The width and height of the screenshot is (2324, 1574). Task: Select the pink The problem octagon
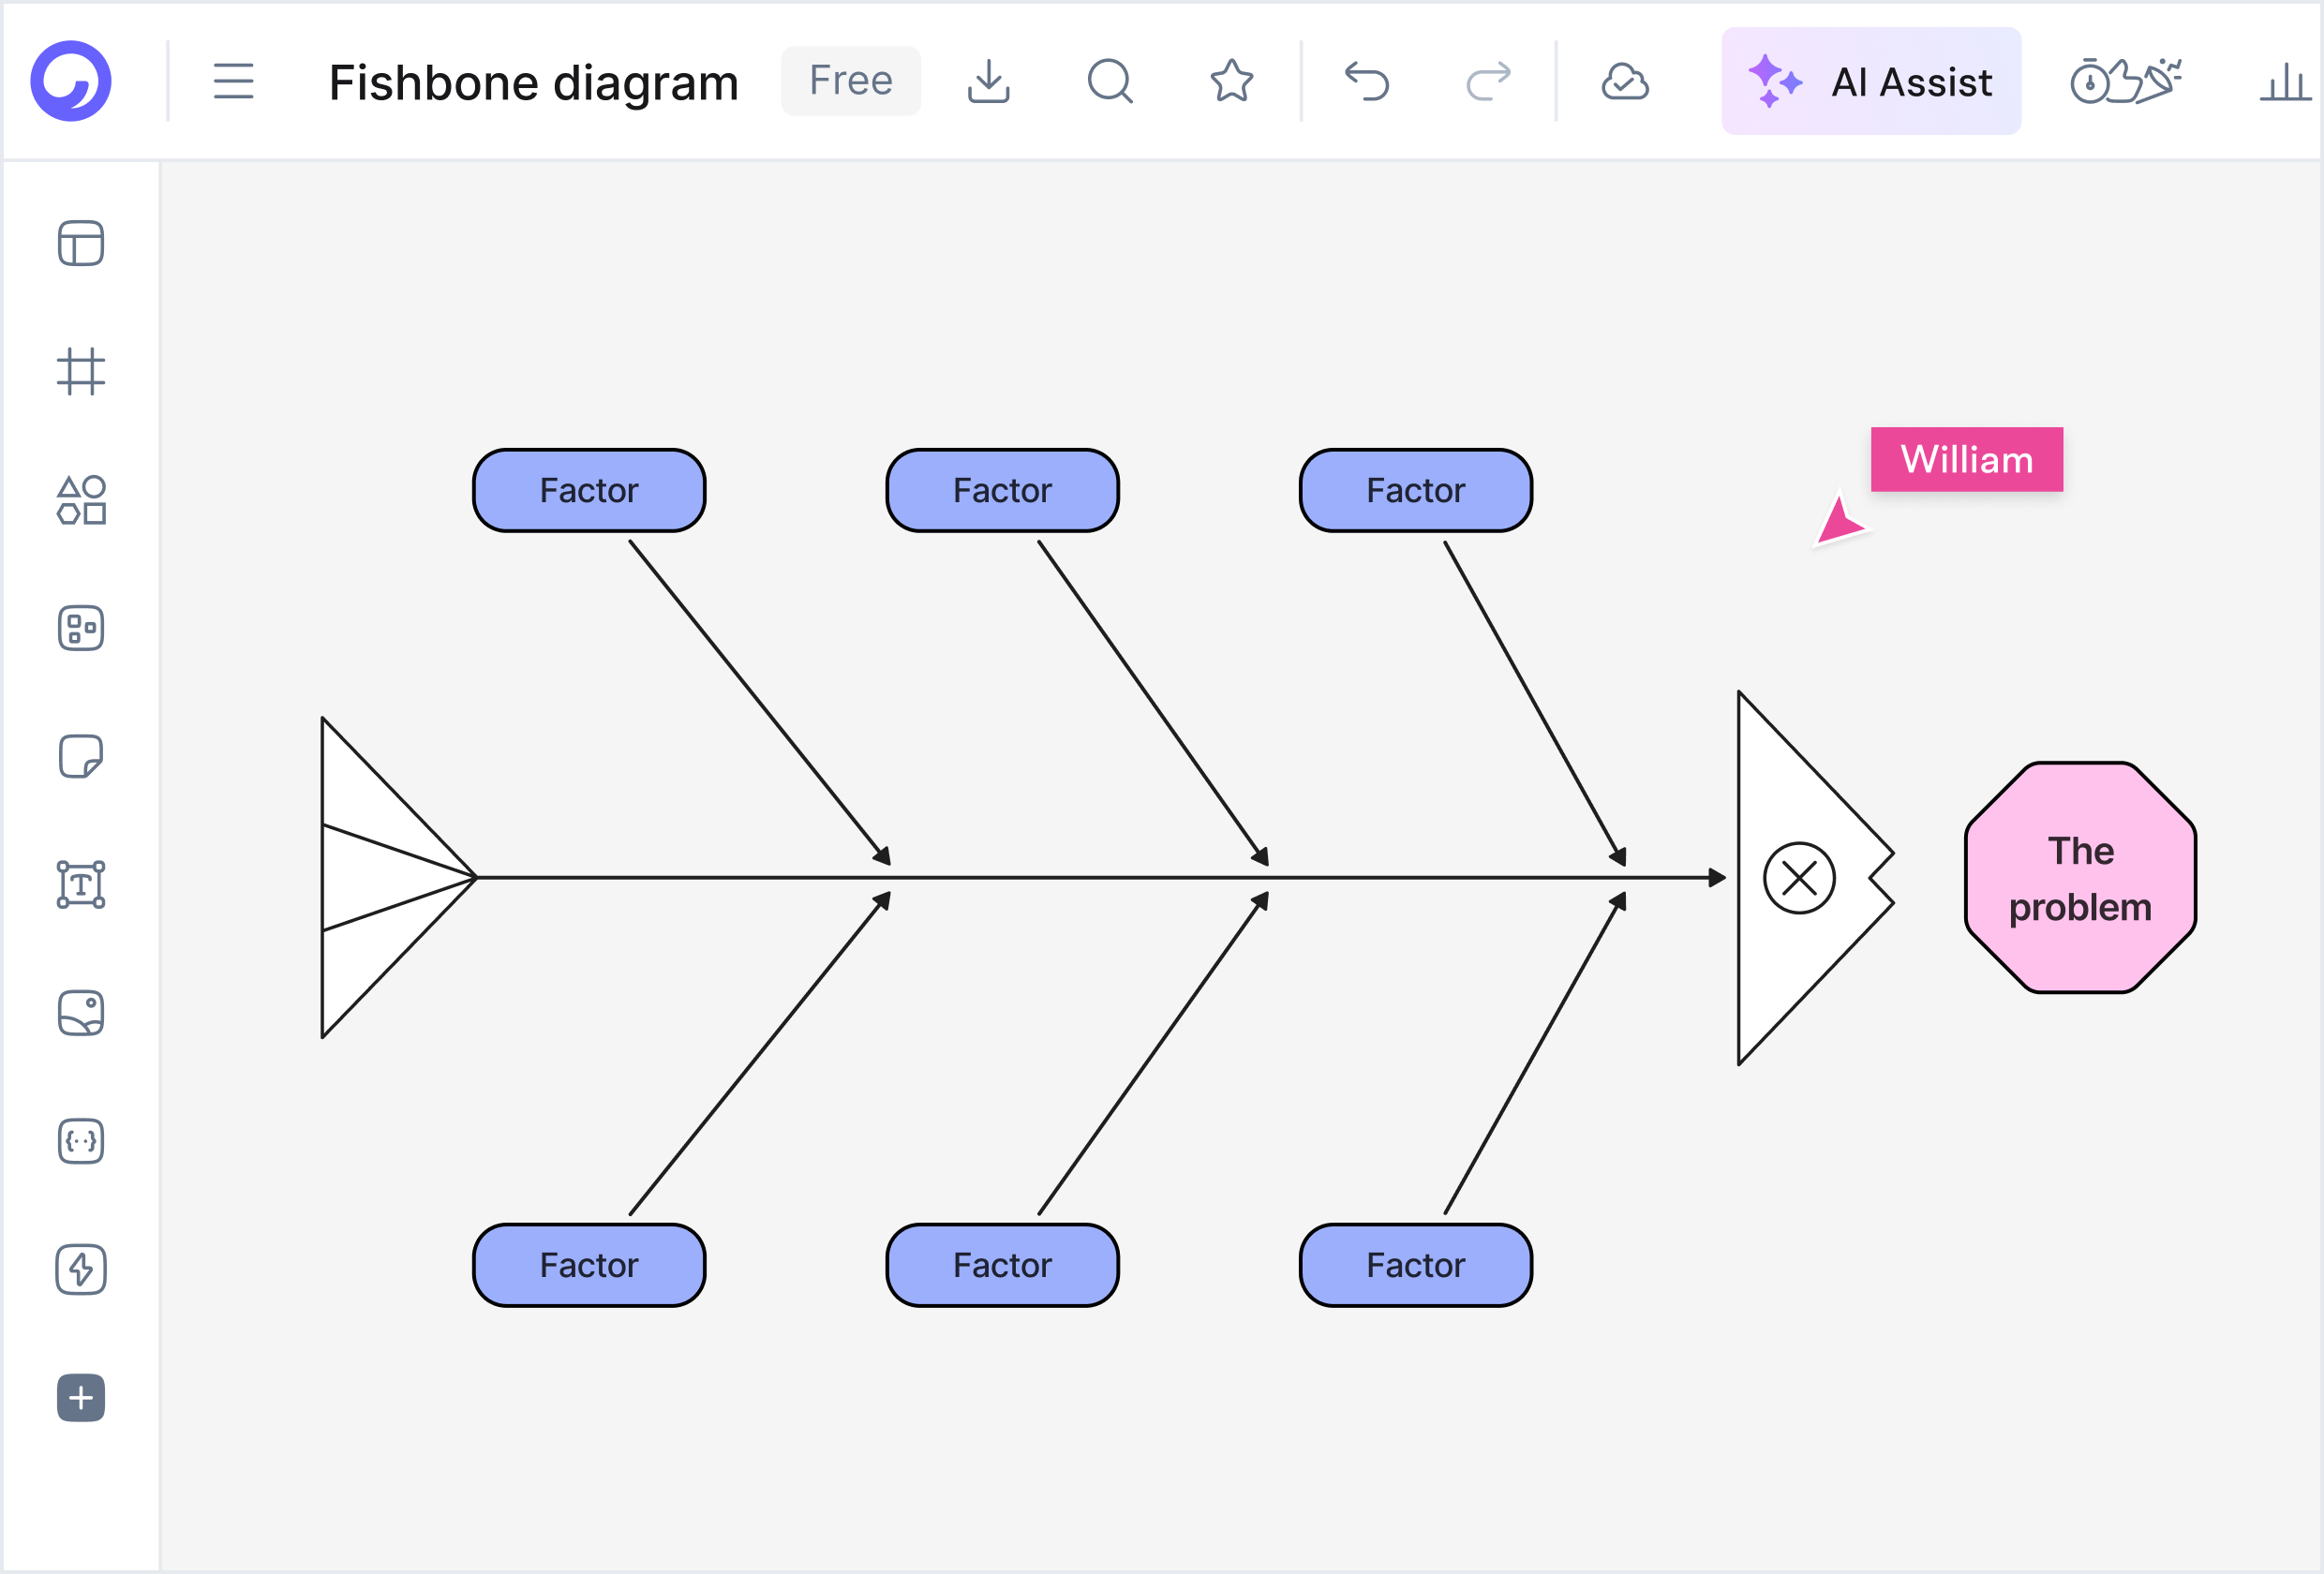pyautogui.click(x=2080, y=878)
